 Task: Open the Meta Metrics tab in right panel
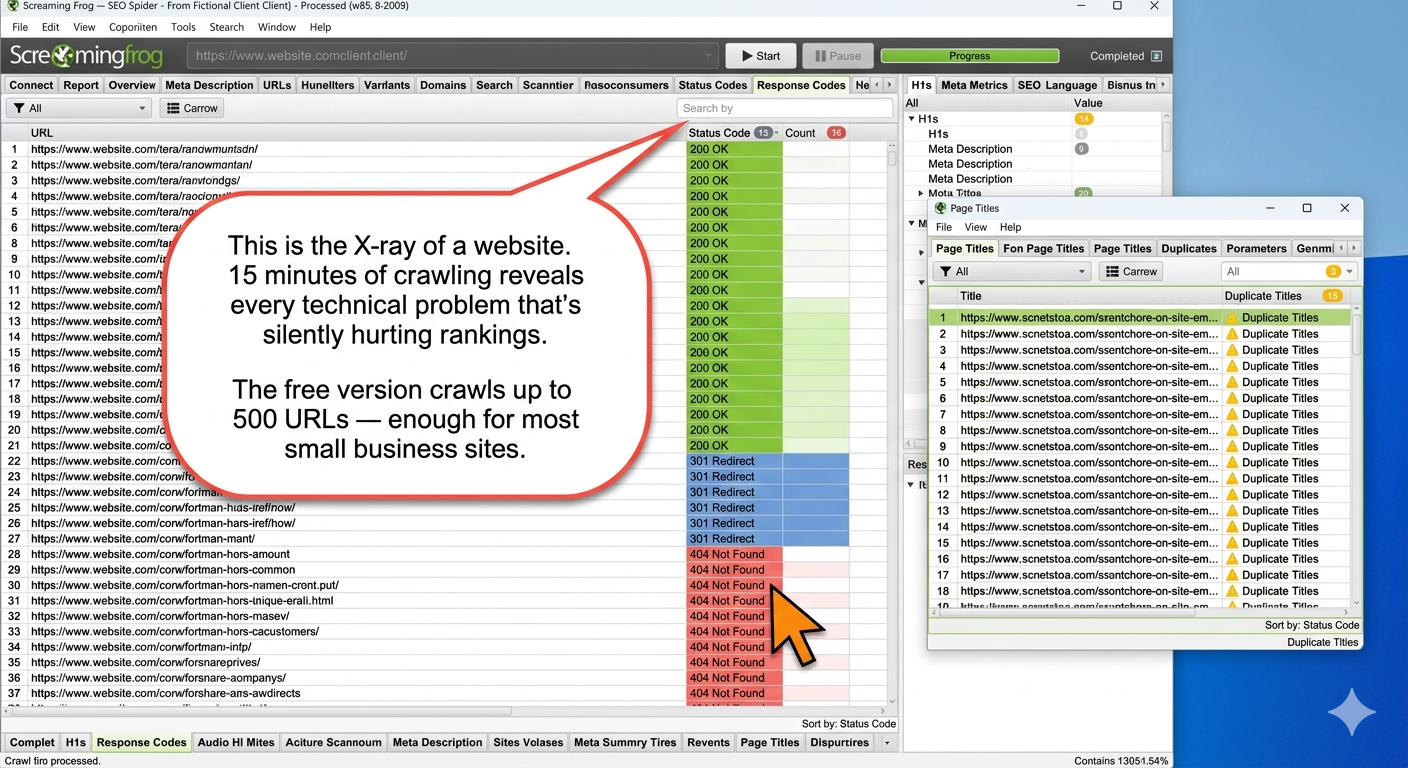coord(974,85)
